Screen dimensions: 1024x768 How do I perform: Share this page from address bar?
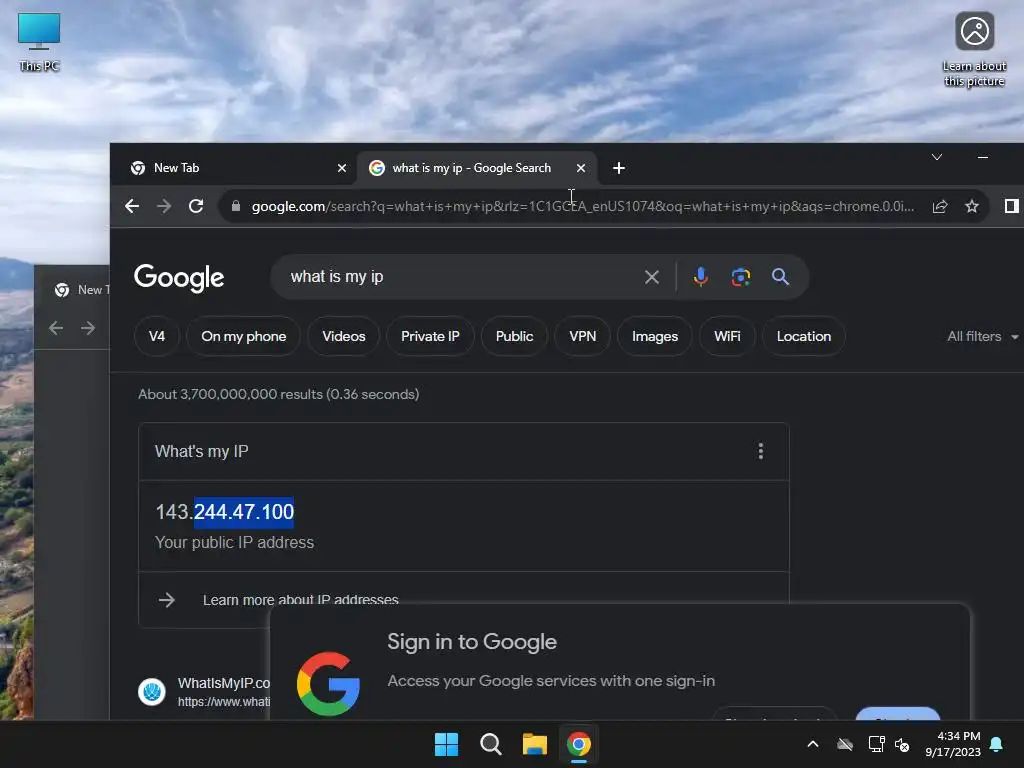click(x=940, y=206)
